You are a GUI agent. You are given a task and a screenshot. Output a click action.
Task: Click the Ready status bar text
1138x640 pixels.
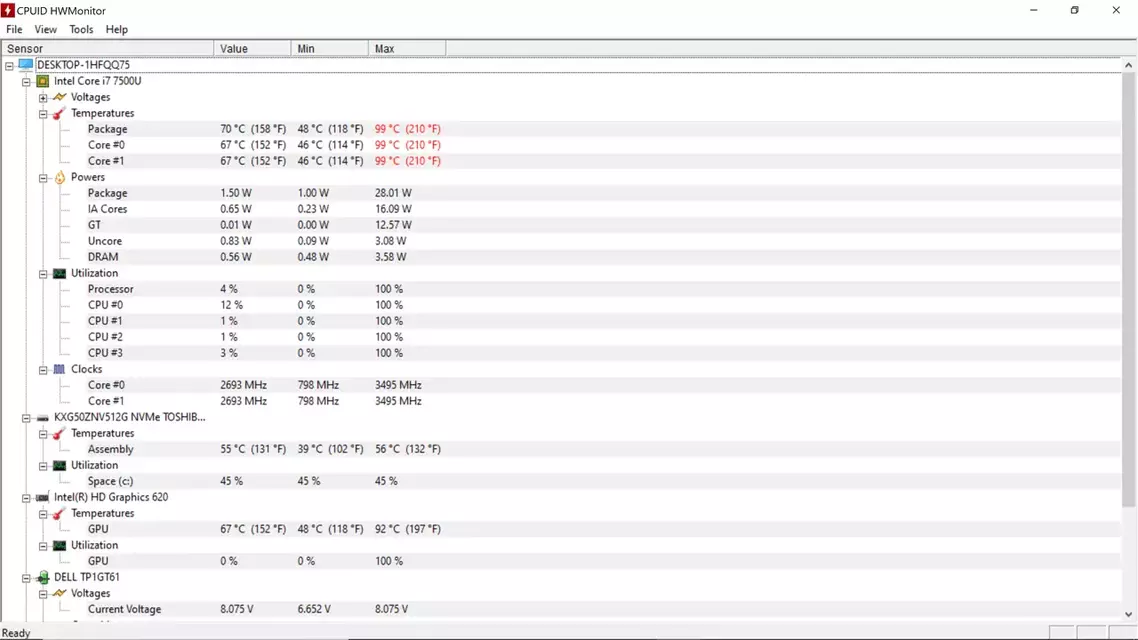[x=16, y=633]
